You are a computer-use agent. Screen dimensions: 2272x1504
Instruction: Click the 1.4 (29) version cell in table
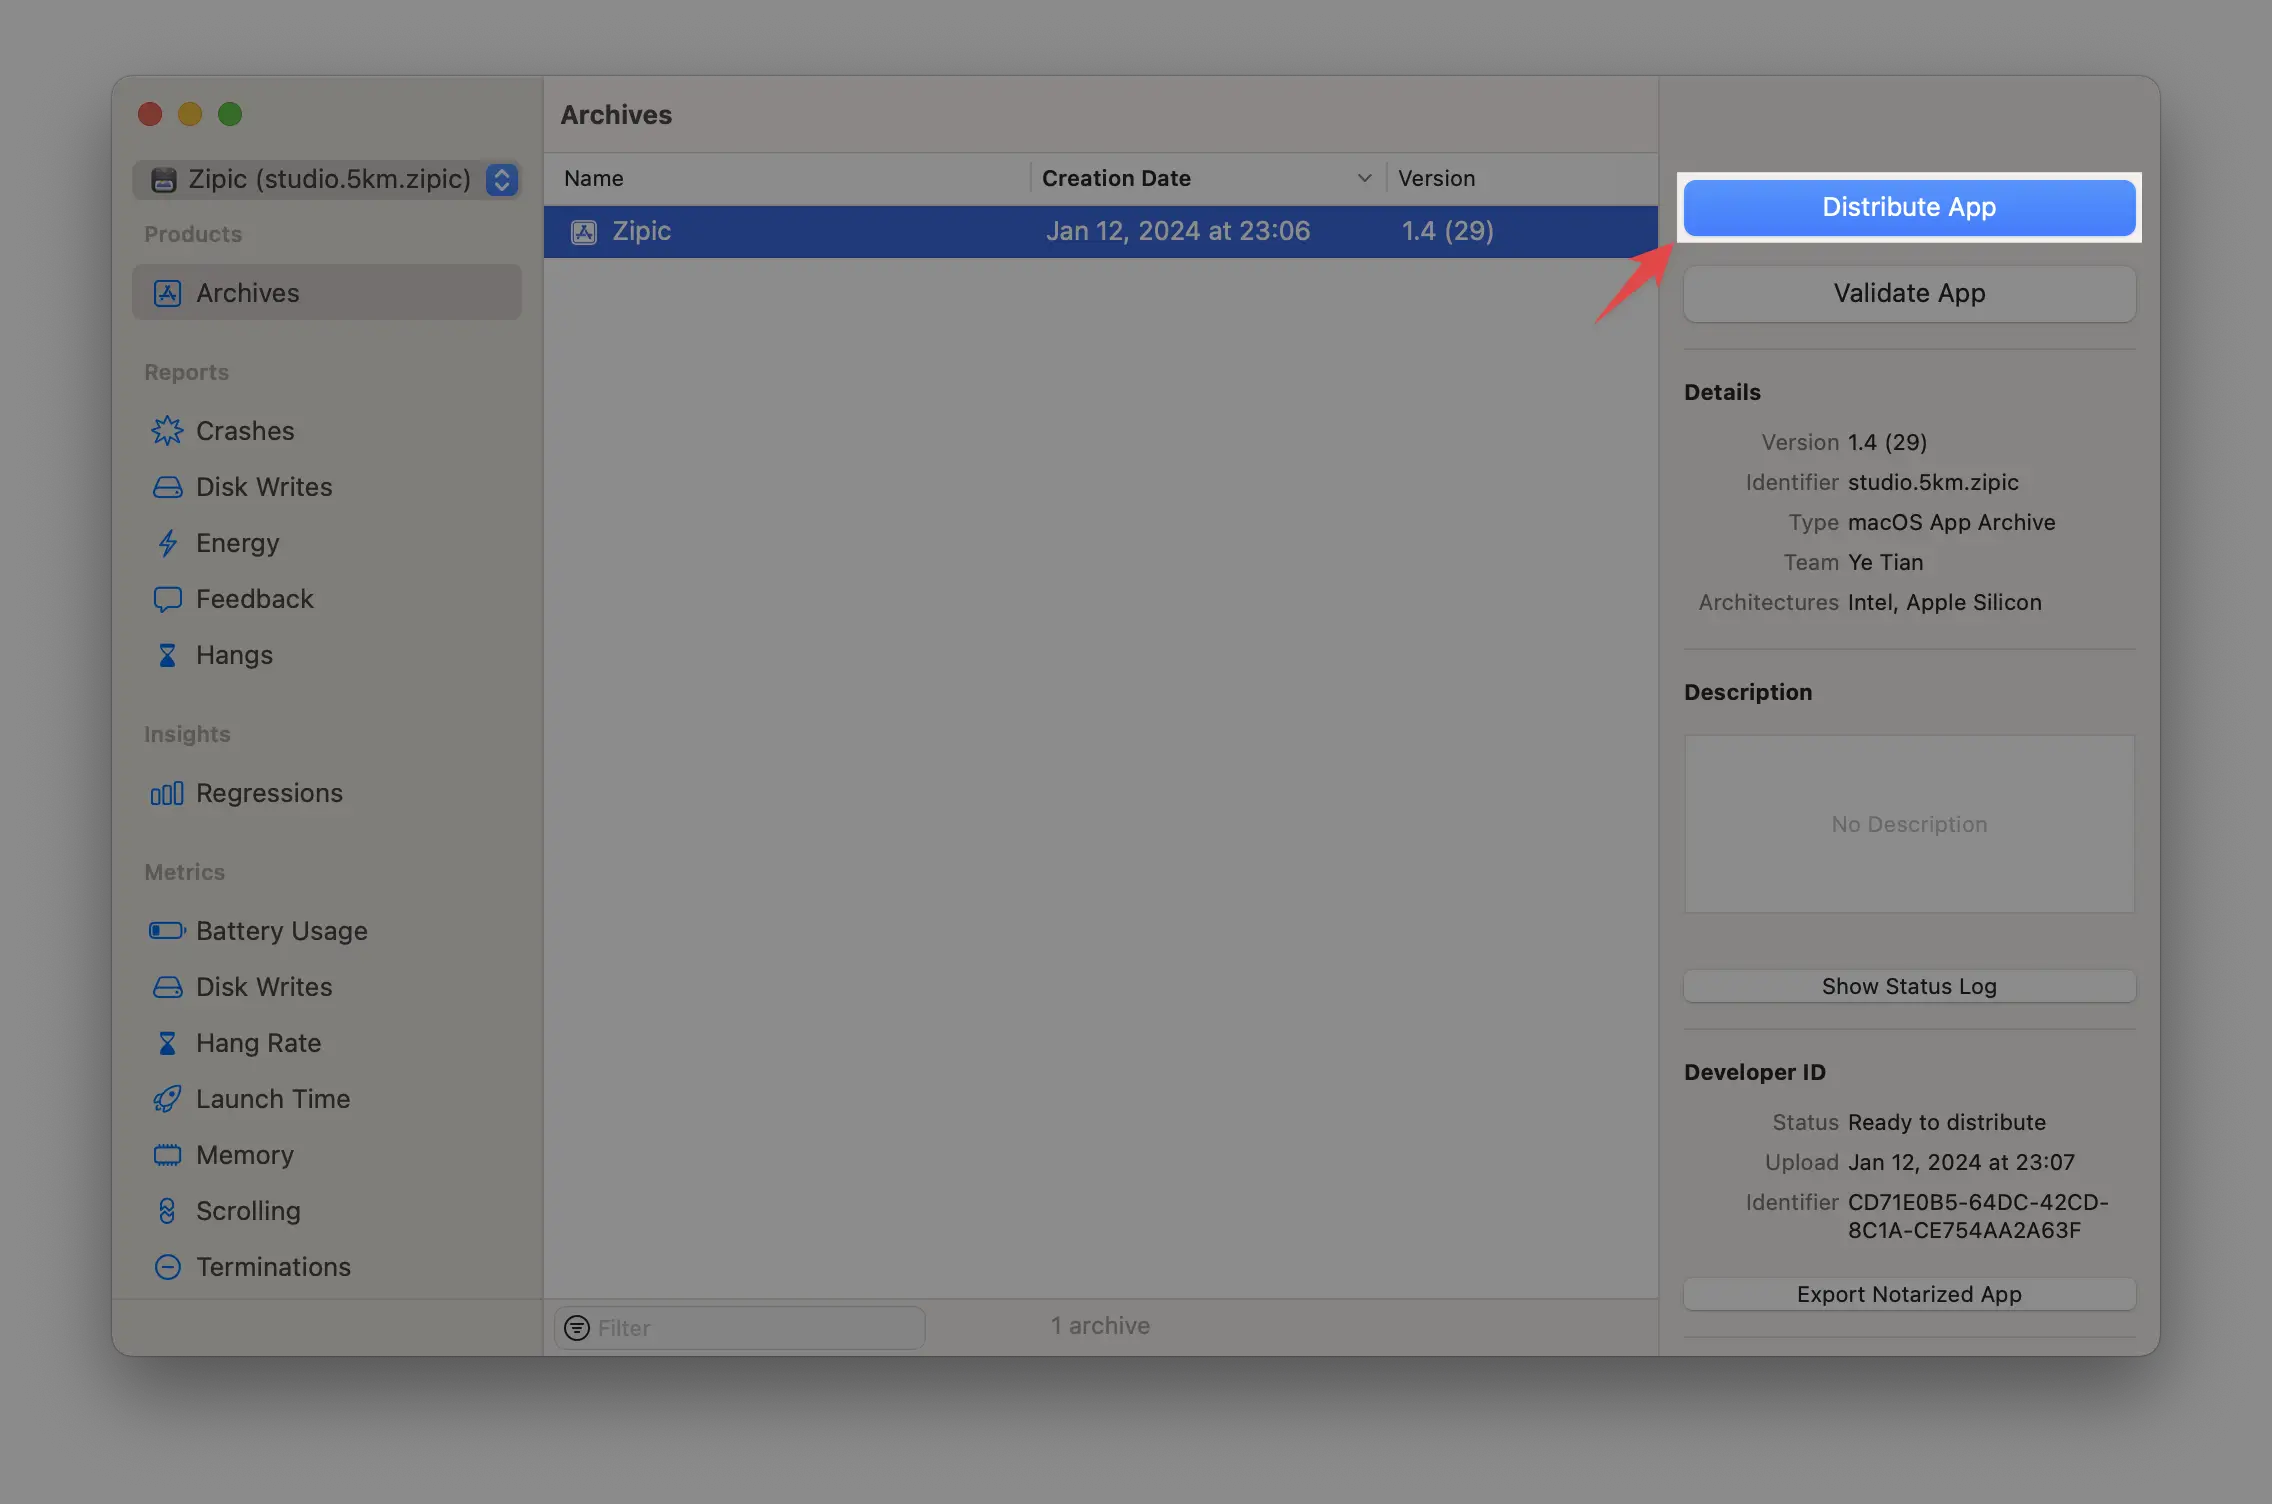[x=1447, y=232]
